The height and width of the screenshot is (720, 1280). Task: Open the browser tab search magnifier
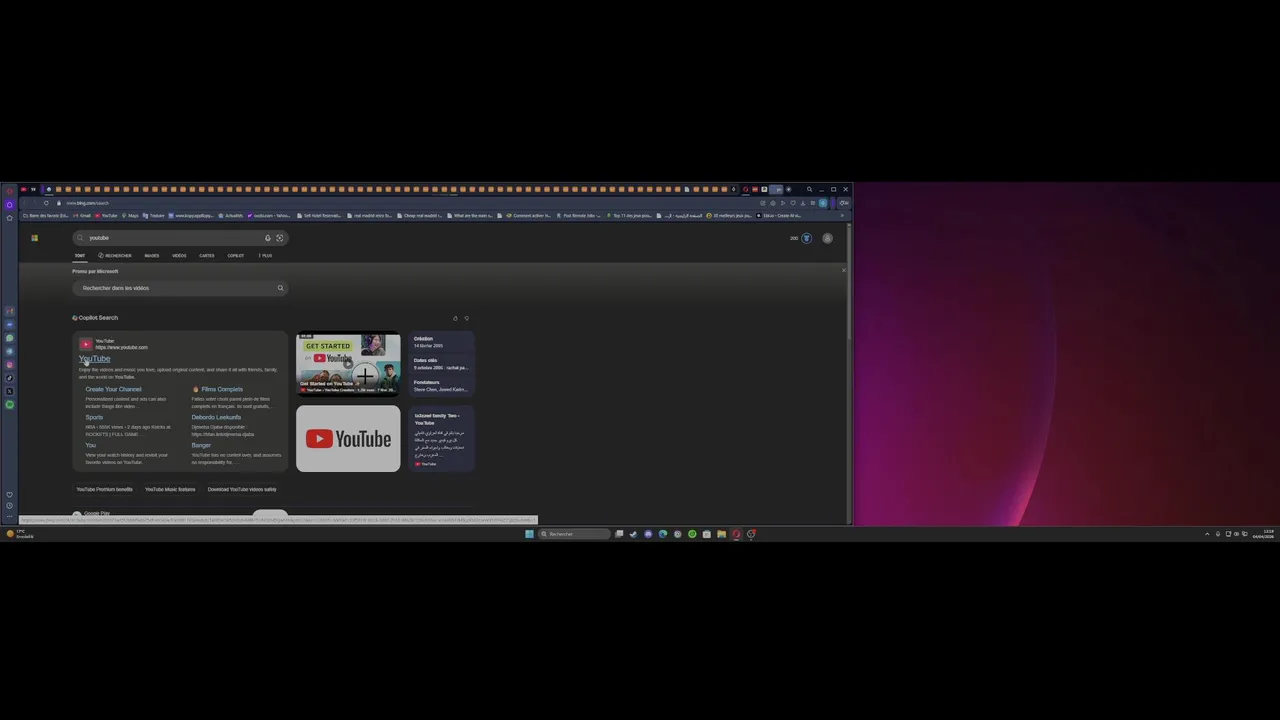pyautogui.click(x=809, y=189)
